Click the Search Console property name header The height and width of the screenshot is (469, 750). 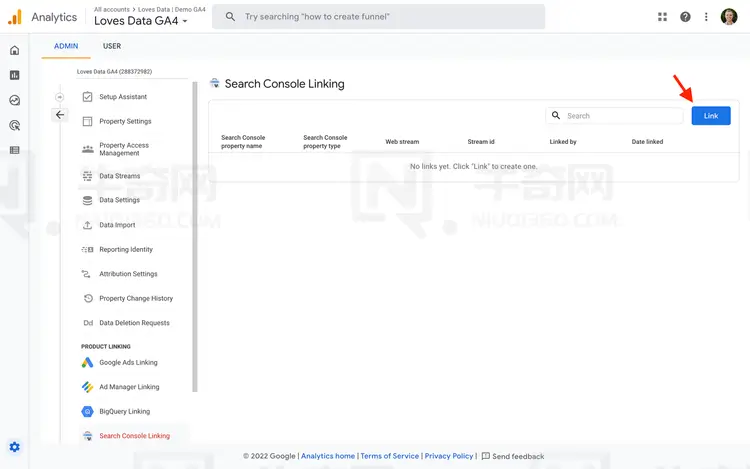tap(243, 142)
